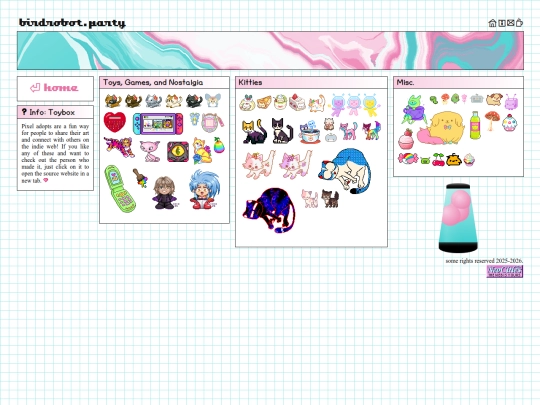Click the envelope mail icon in the header

coord(511,23)
